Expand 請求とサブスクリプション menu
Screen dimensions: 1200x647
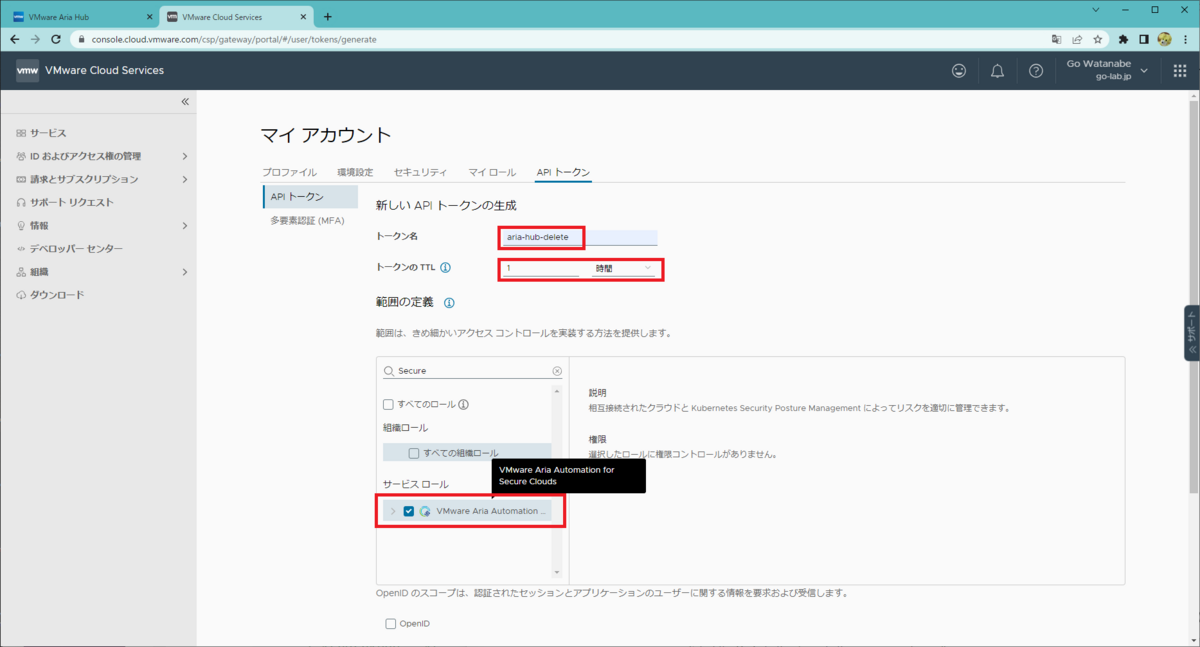[185, 179]
